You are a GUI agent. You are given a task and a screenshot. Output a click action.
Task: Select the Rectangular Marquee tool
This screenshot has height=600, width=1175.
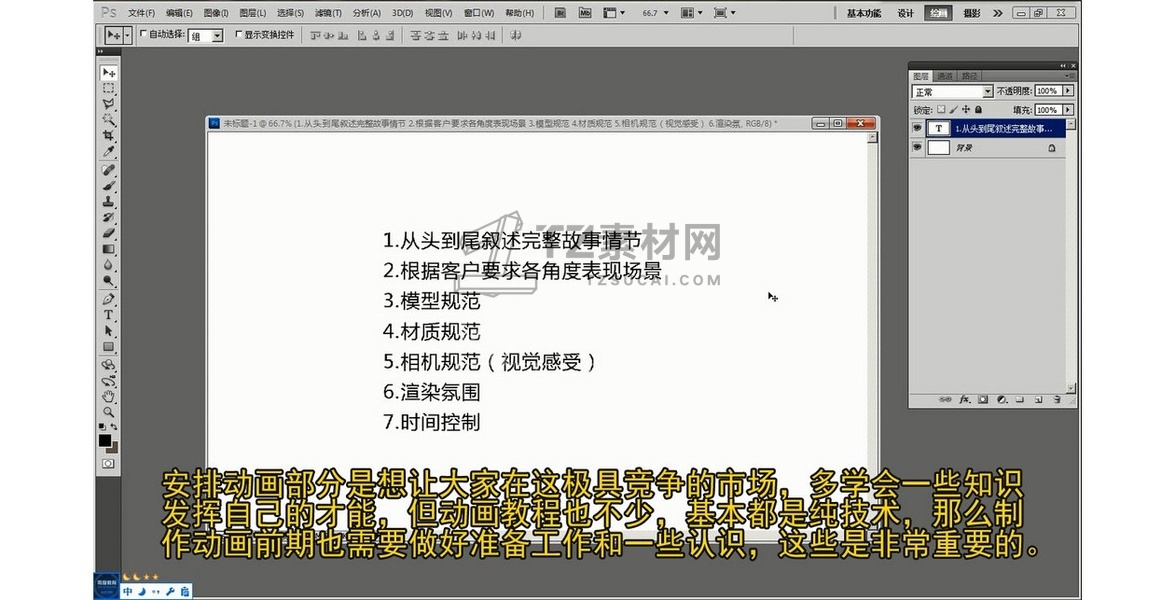point(109,88)
